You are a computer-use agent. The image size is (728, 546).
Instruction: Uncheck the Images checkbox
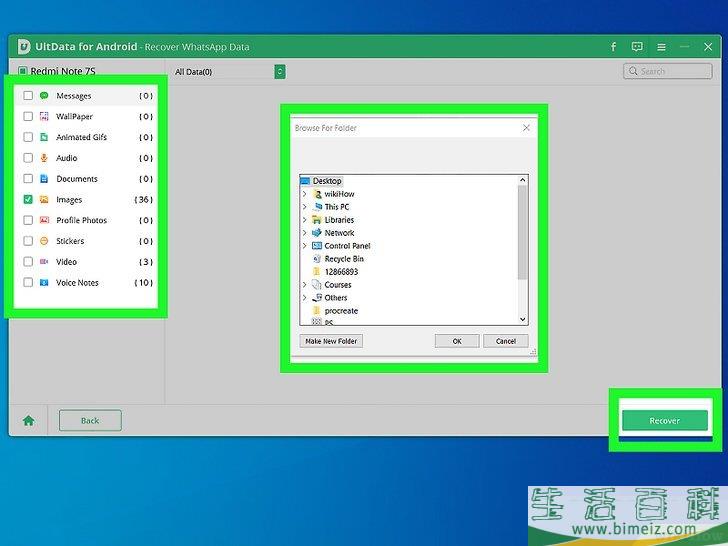click(28, 200)
